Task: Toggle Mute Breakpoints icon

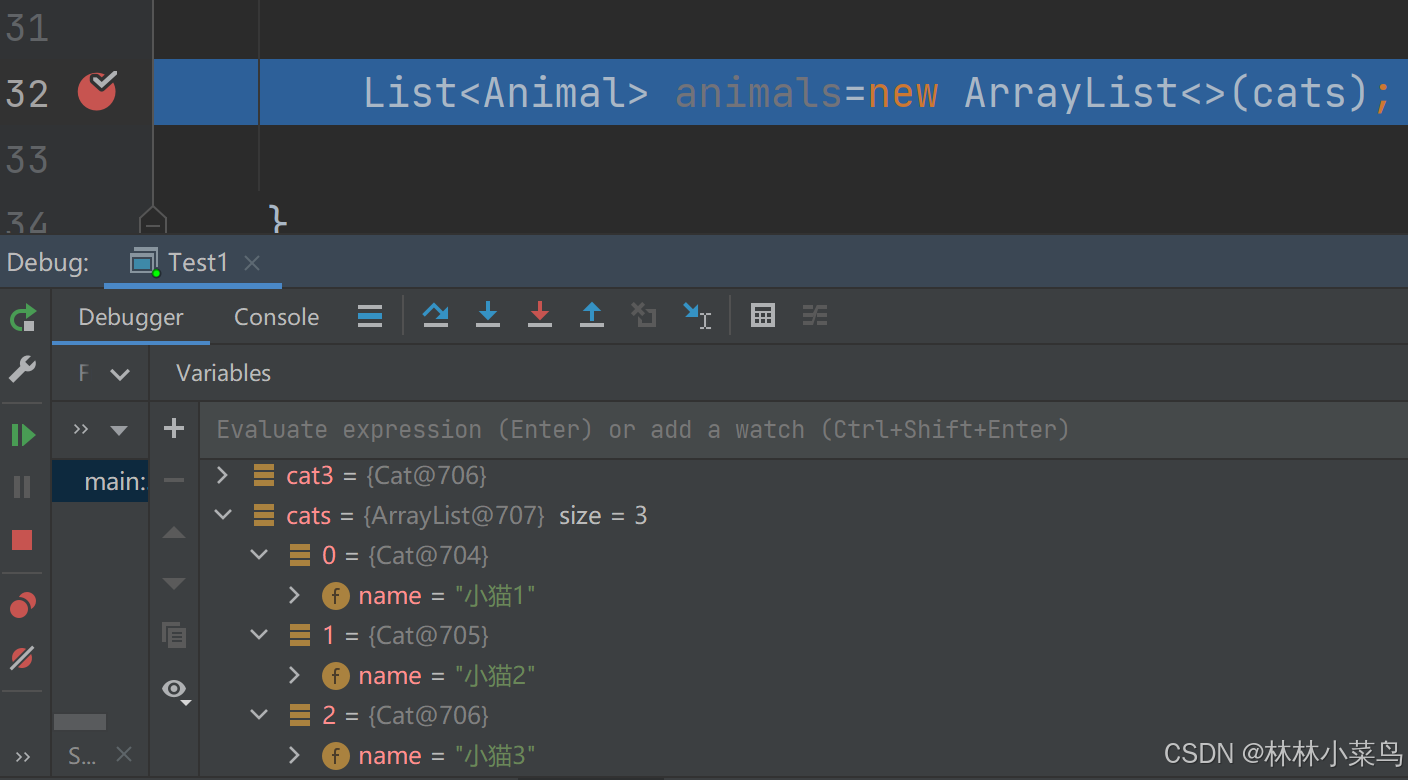Action: coord(22,657)
